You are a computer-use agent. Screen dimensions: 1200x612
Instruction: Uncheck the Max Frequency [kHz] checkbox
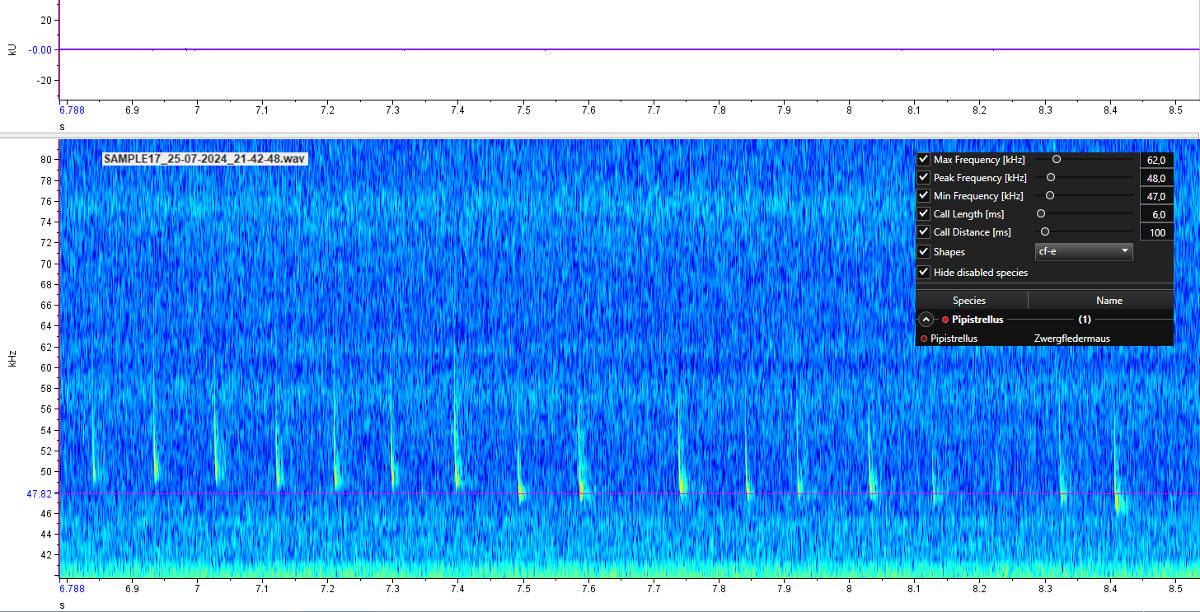pyautogui.click(x=924, y=159)
